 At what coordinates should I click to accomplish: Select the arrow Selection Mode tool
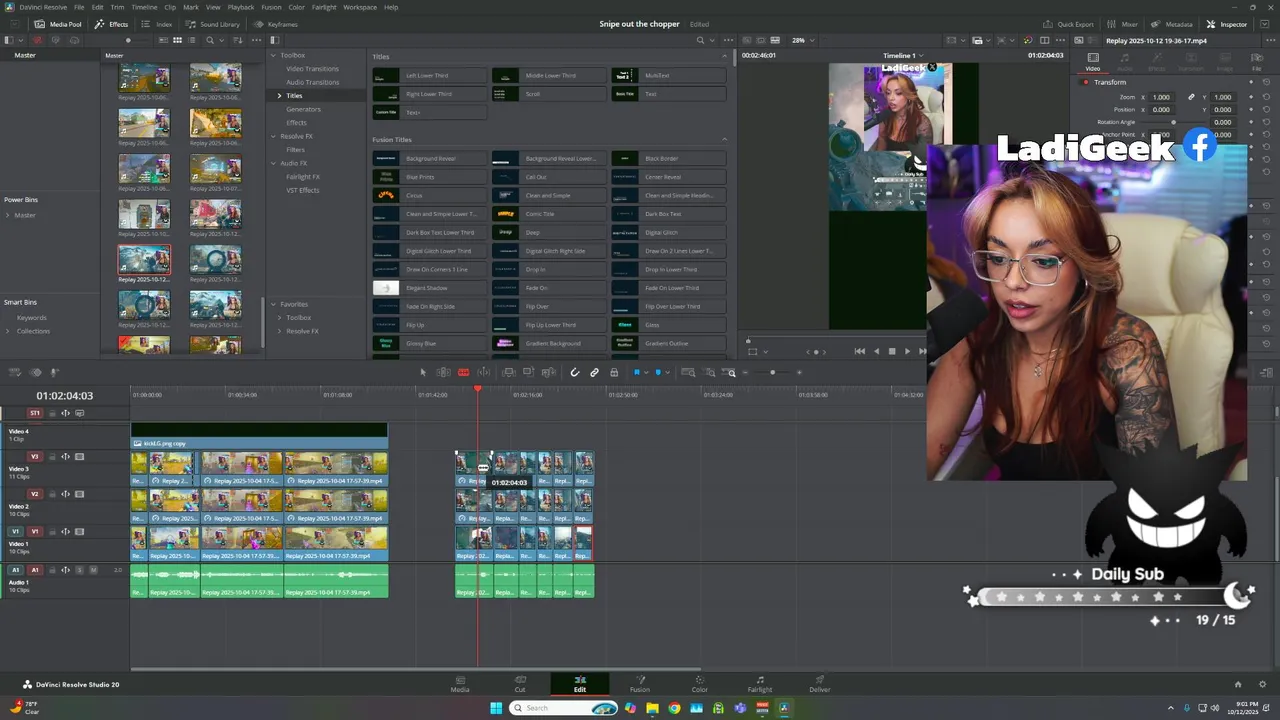pos(423,373)
